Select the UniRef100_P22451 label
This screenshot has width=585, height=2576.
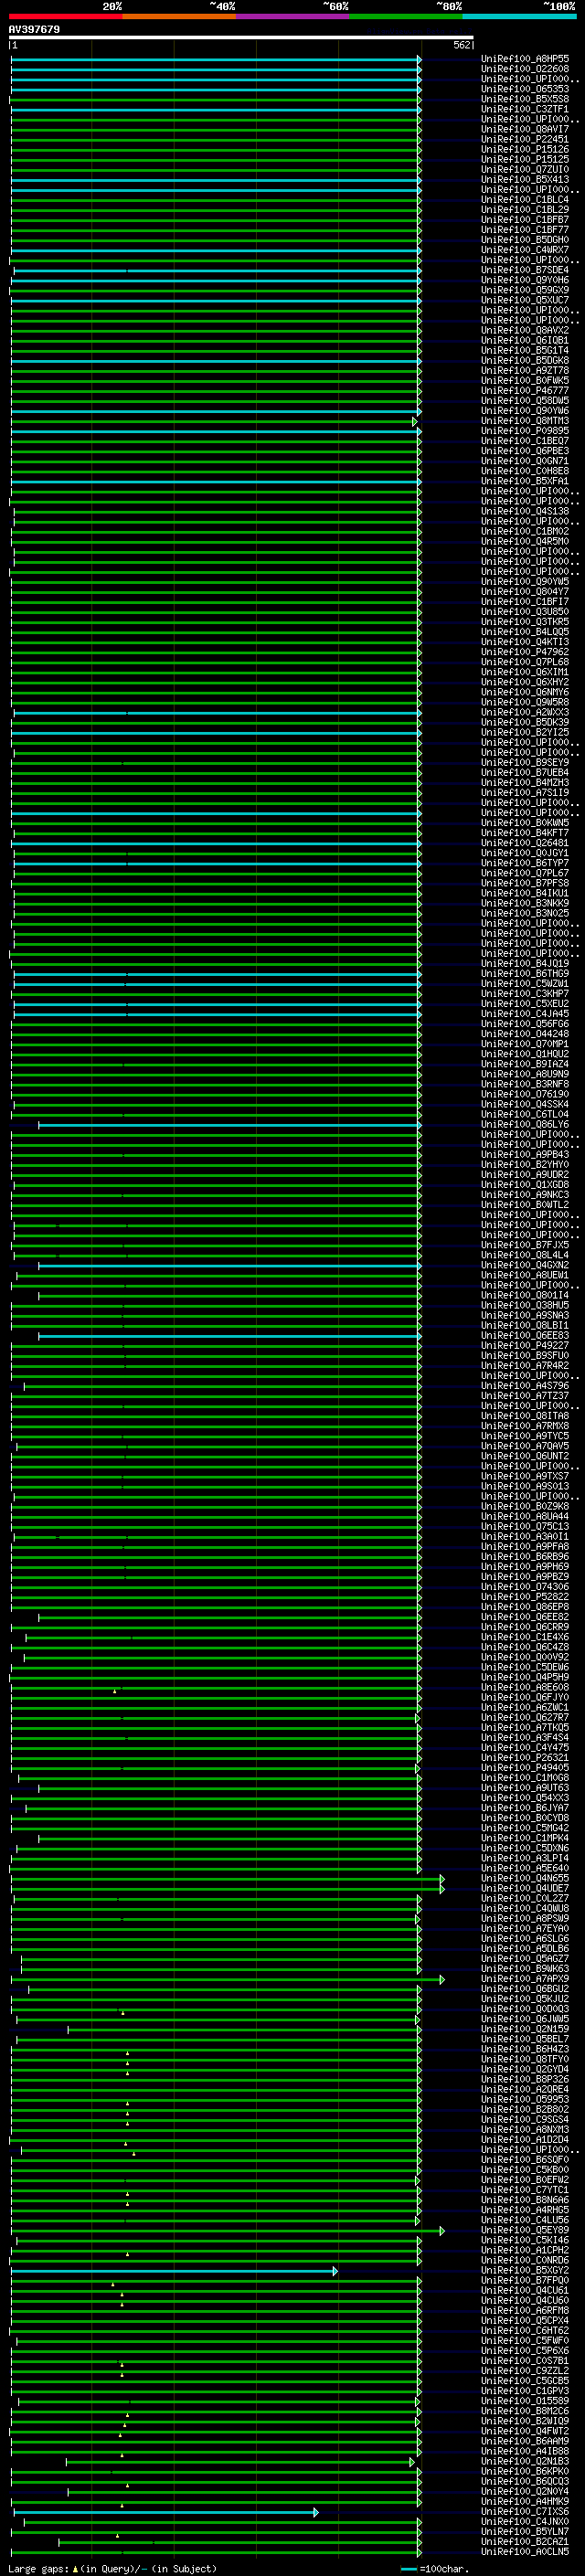click(x=525, y=139)
